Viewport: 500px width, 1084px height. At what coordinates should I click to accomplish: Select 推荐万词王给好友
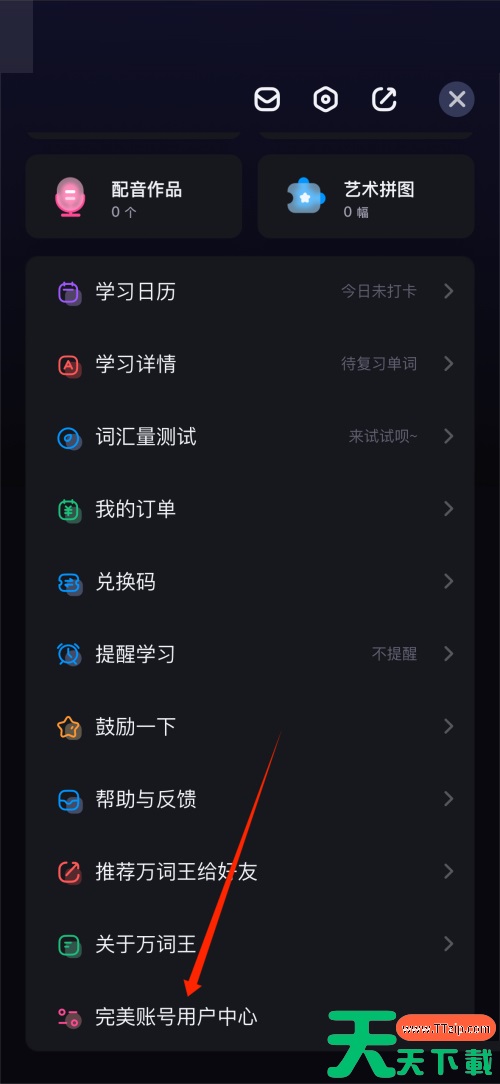click(x=250, y=872)
